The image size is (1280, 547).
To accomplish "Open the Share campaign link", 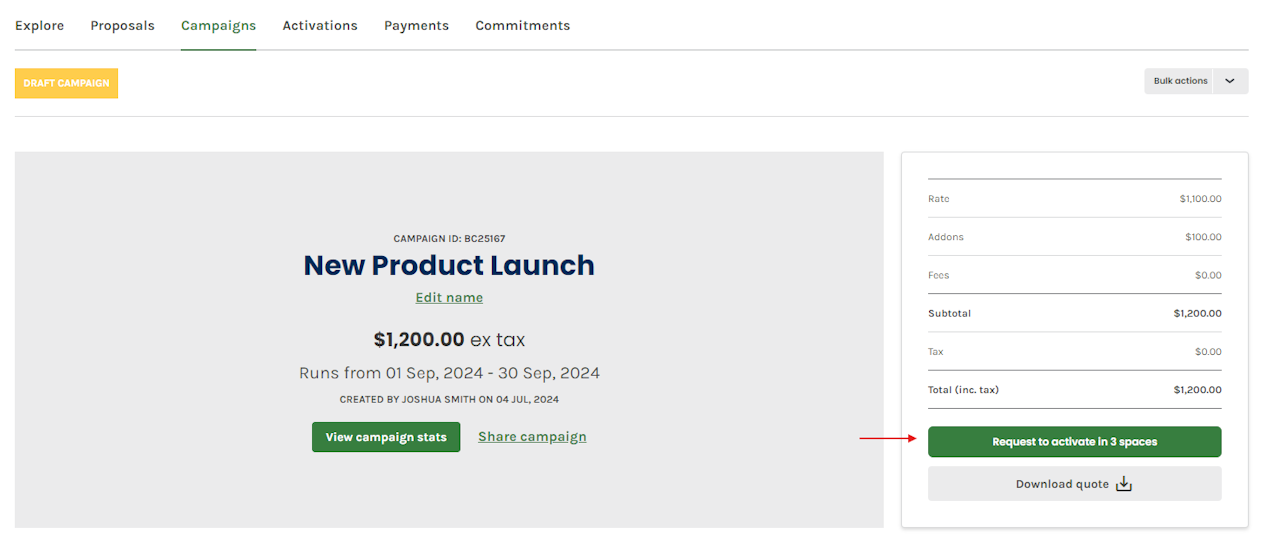I will pyautogui.click(x=532, y=437).
